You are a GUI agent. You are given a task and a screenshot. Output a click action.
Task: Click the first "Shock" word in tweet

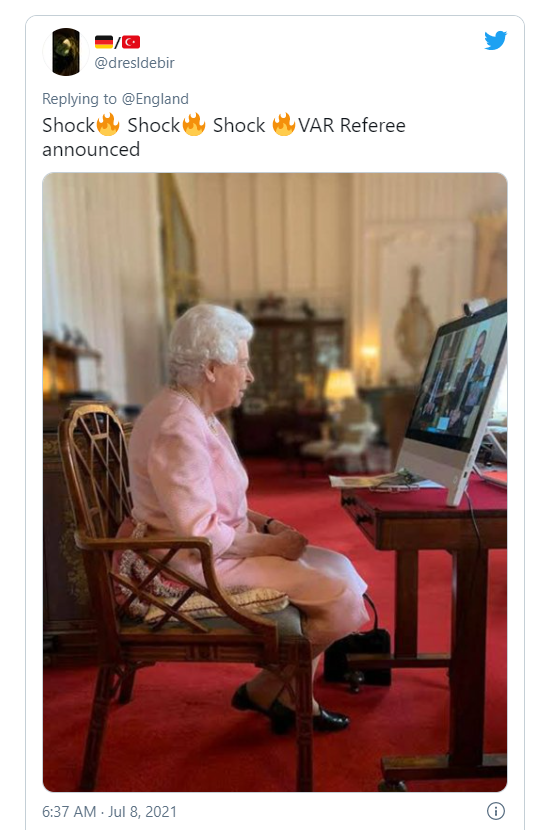tap(69, 125)
